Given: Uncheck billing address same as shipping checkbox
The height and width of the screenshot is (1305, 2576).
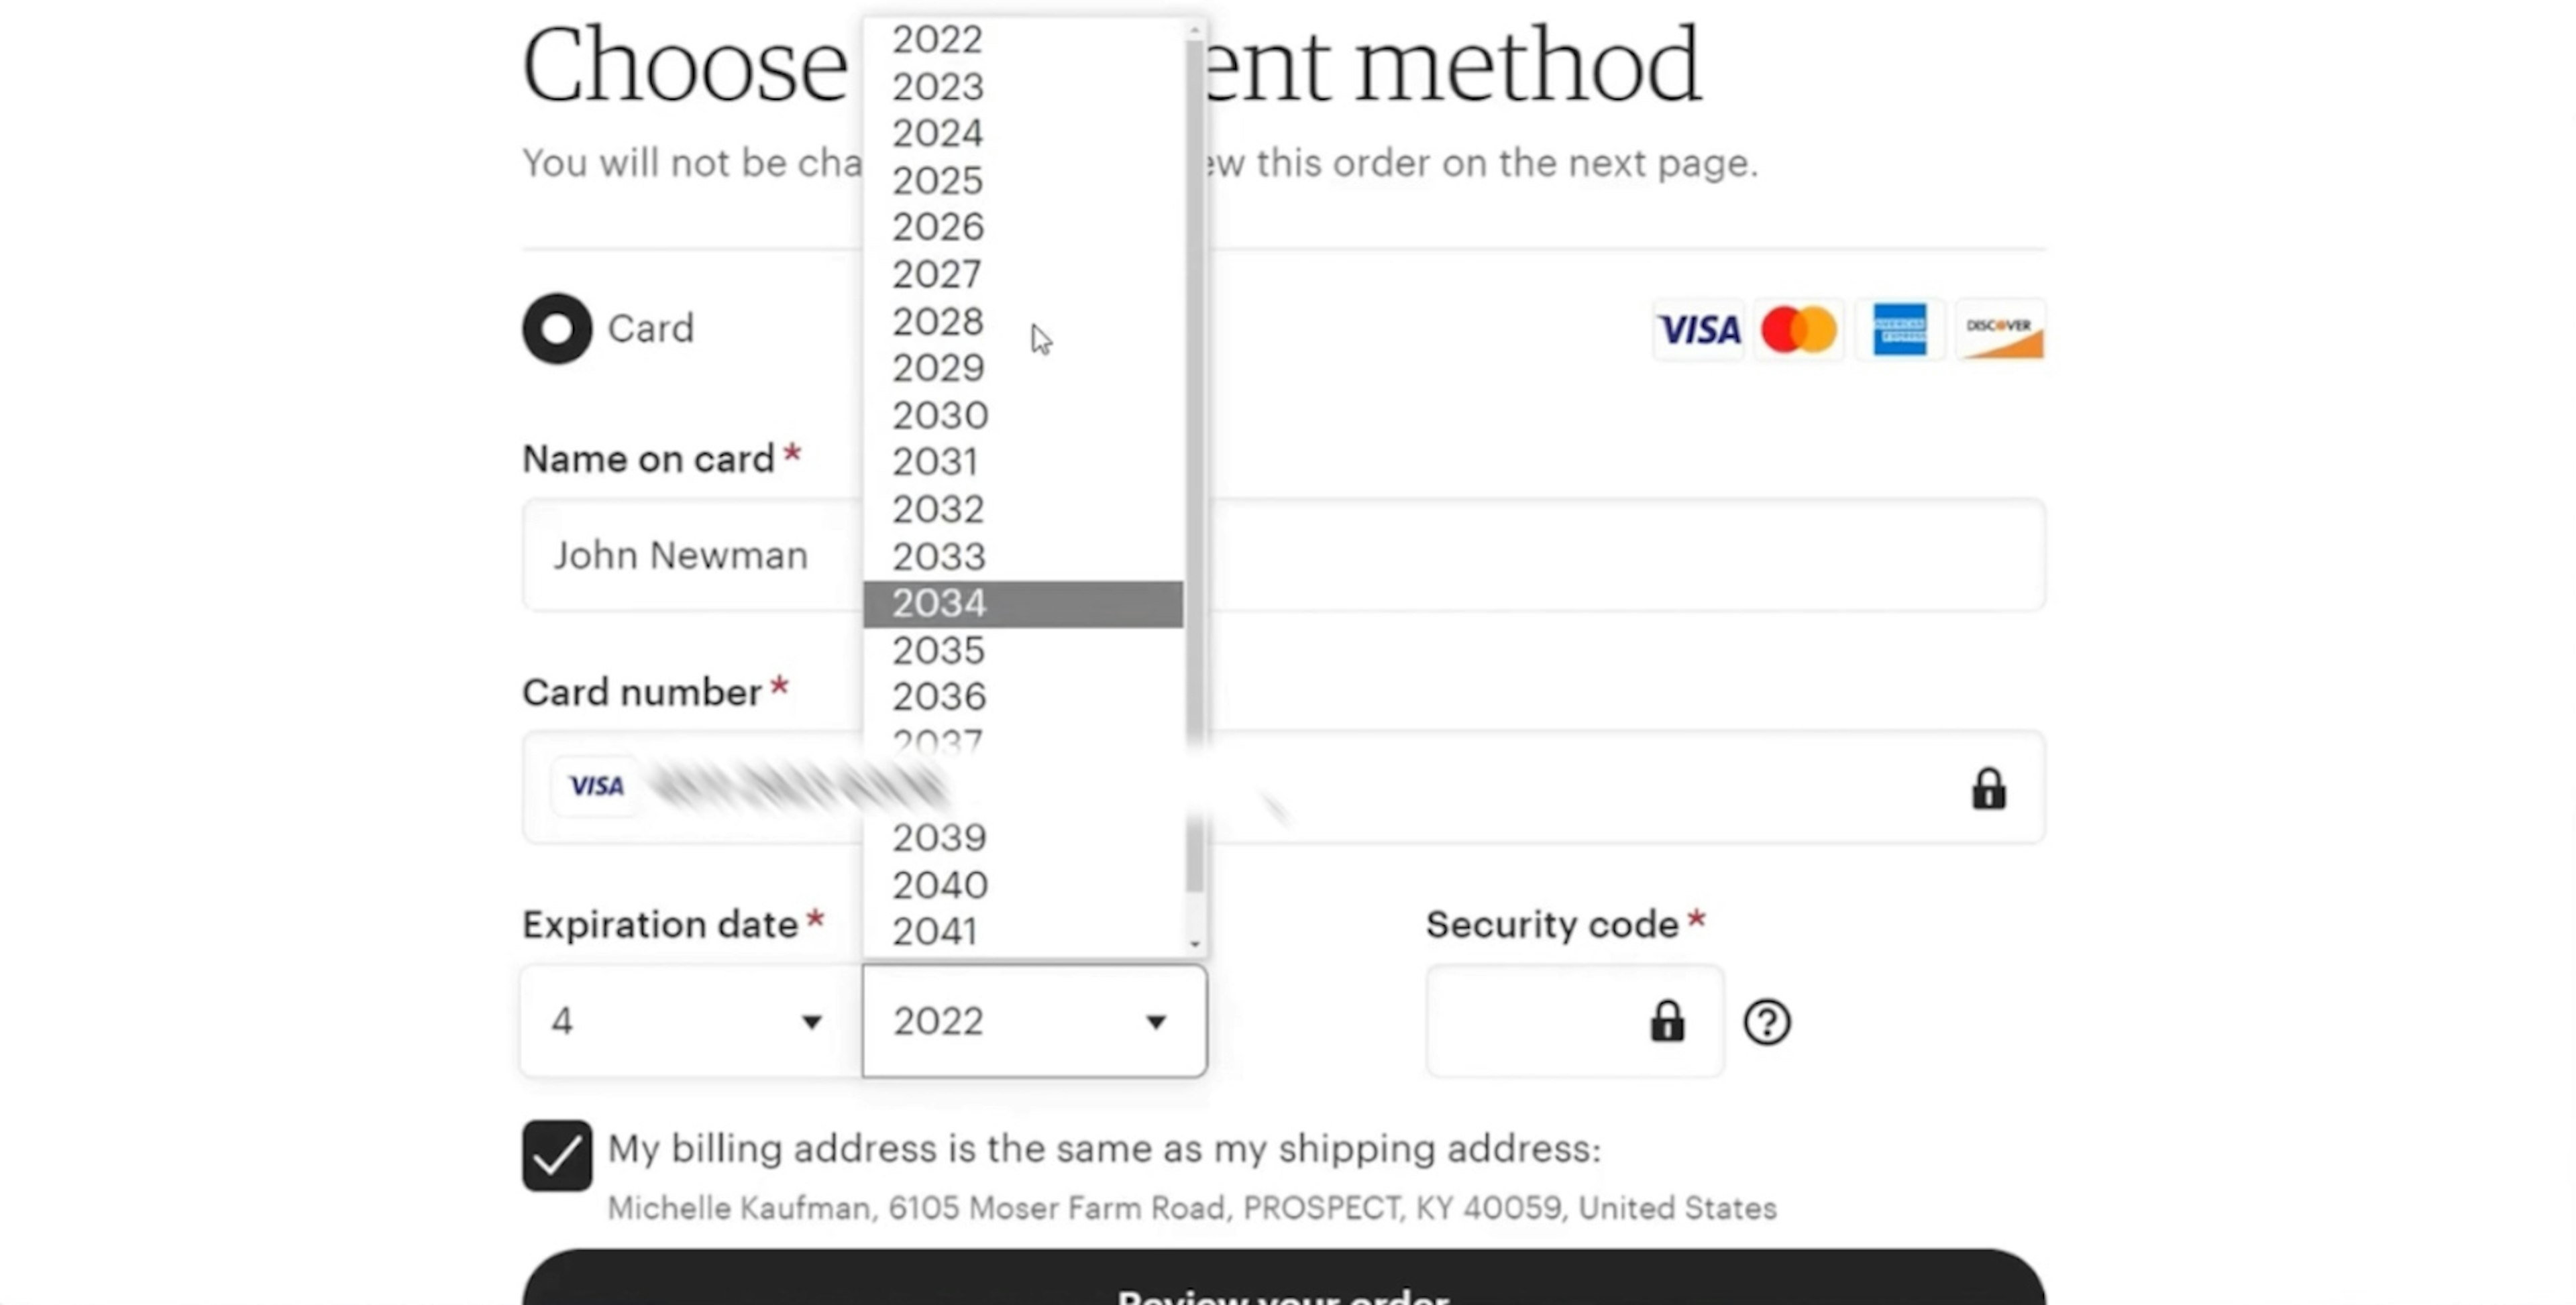Looking at the screenshot, I should pos(557,1155).
